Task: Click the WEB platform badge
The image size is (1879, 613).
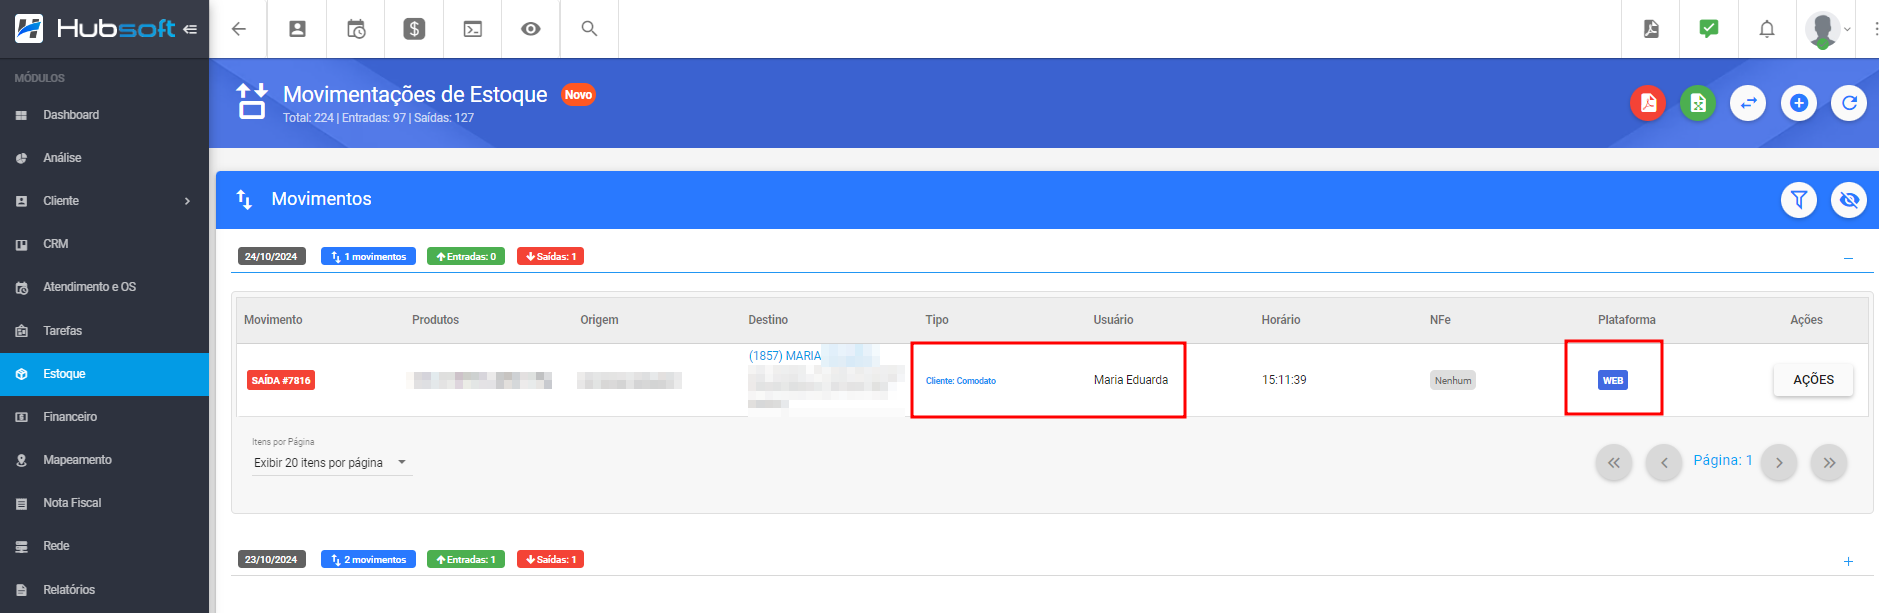Action: [x=1613, y=380]
